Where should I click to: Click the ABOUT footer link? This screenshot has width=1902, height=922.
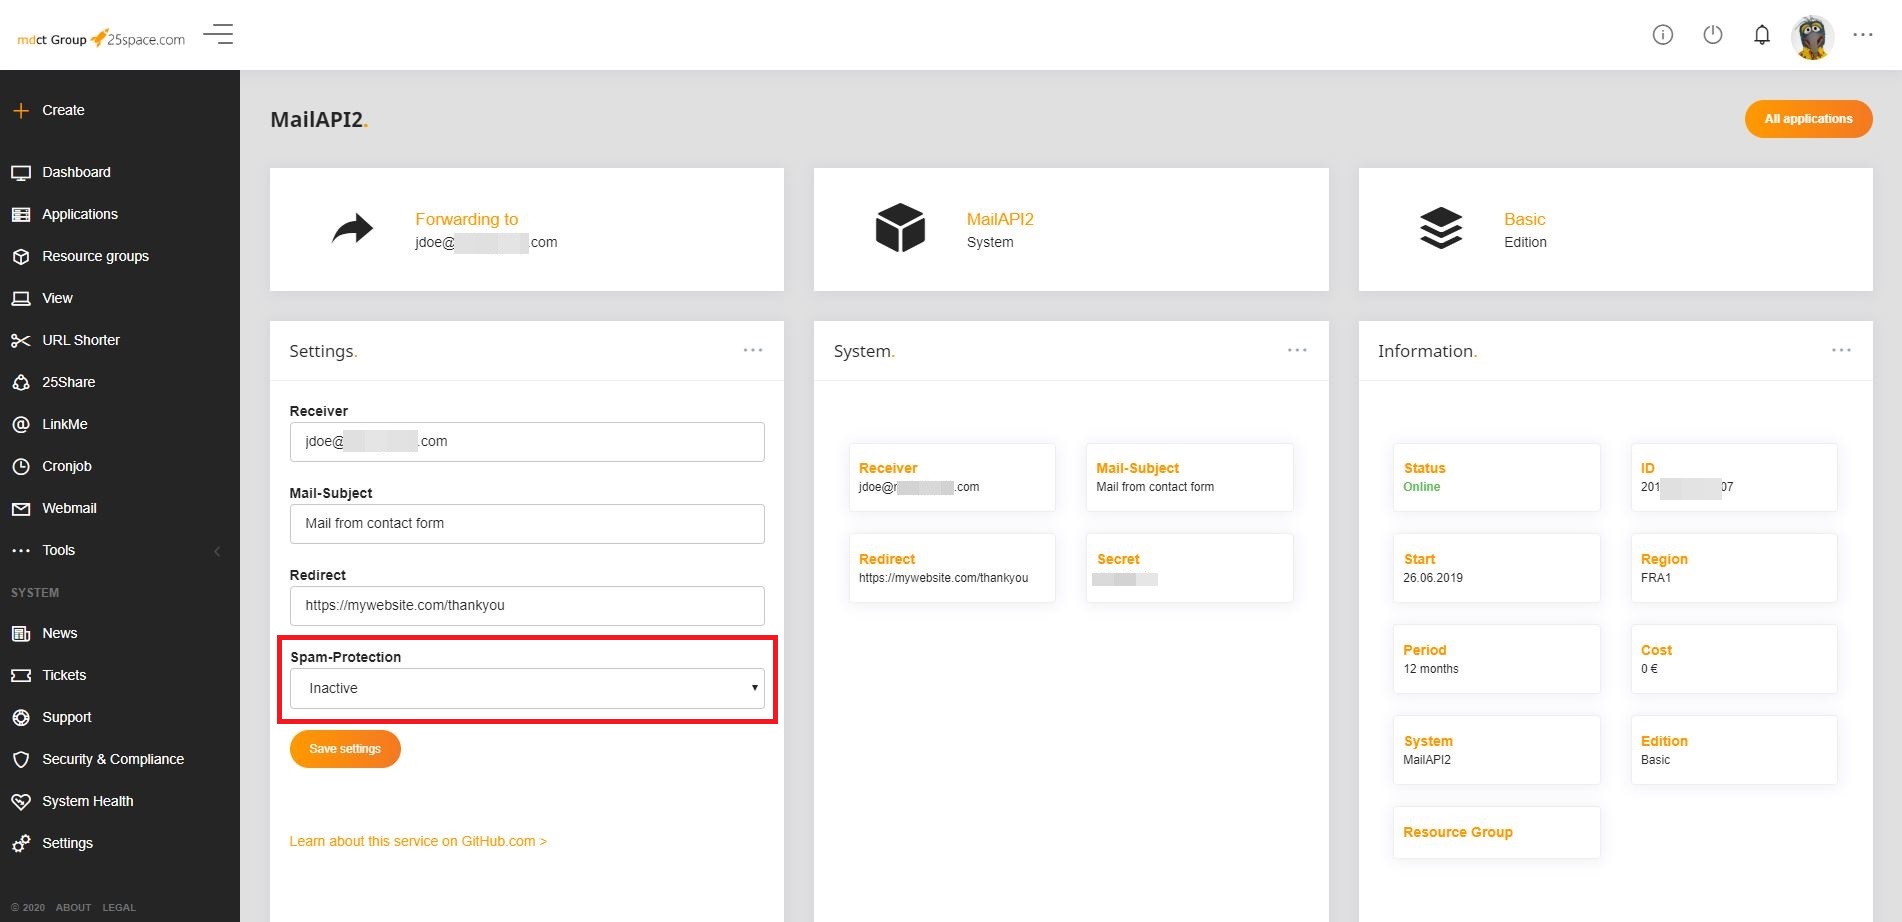pos(73,908)
